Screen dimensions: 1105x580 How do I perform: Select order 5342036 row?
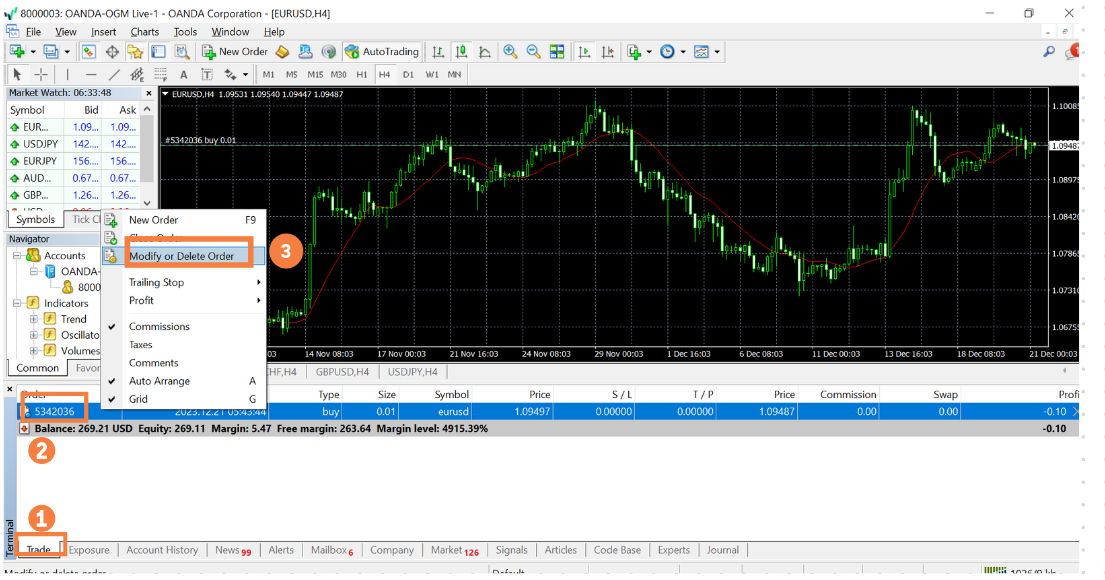point(54,411)
